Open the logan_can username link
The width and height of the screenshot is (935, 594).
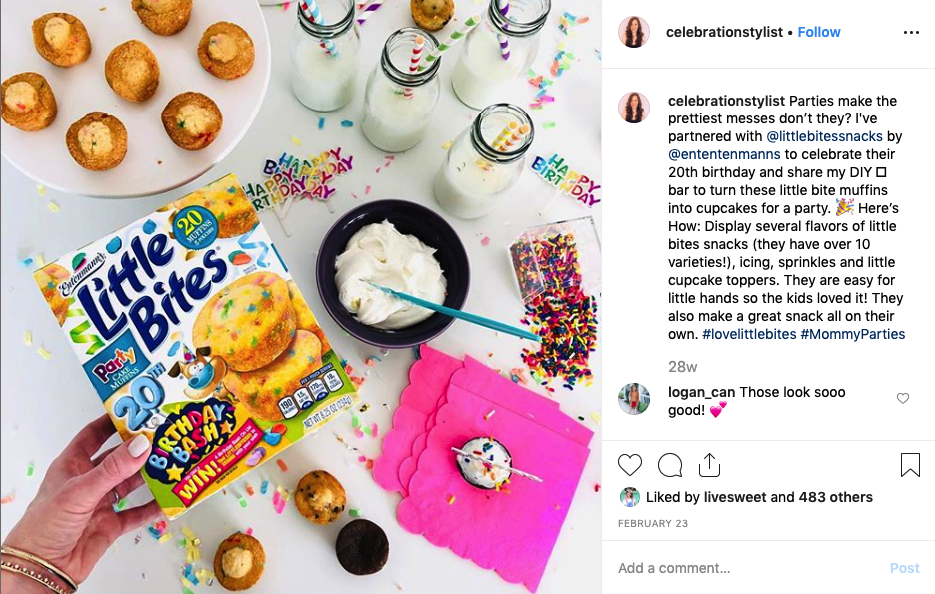[701, 392]
